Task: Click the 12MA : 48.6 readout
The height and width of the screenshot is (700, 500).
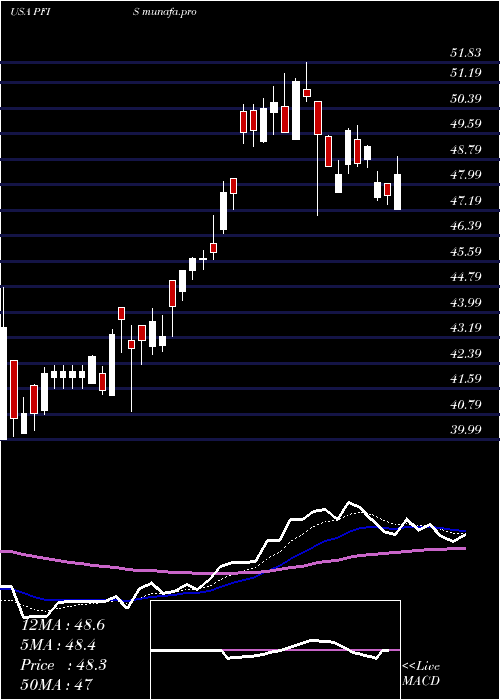Action: click(63, 625)
